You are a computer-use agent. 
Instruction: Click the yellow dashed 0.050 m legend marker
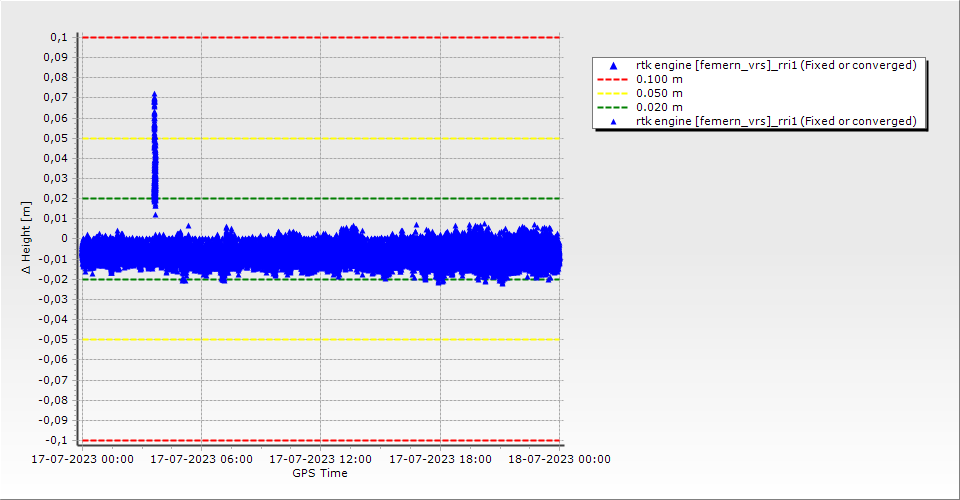coord(614,93)
